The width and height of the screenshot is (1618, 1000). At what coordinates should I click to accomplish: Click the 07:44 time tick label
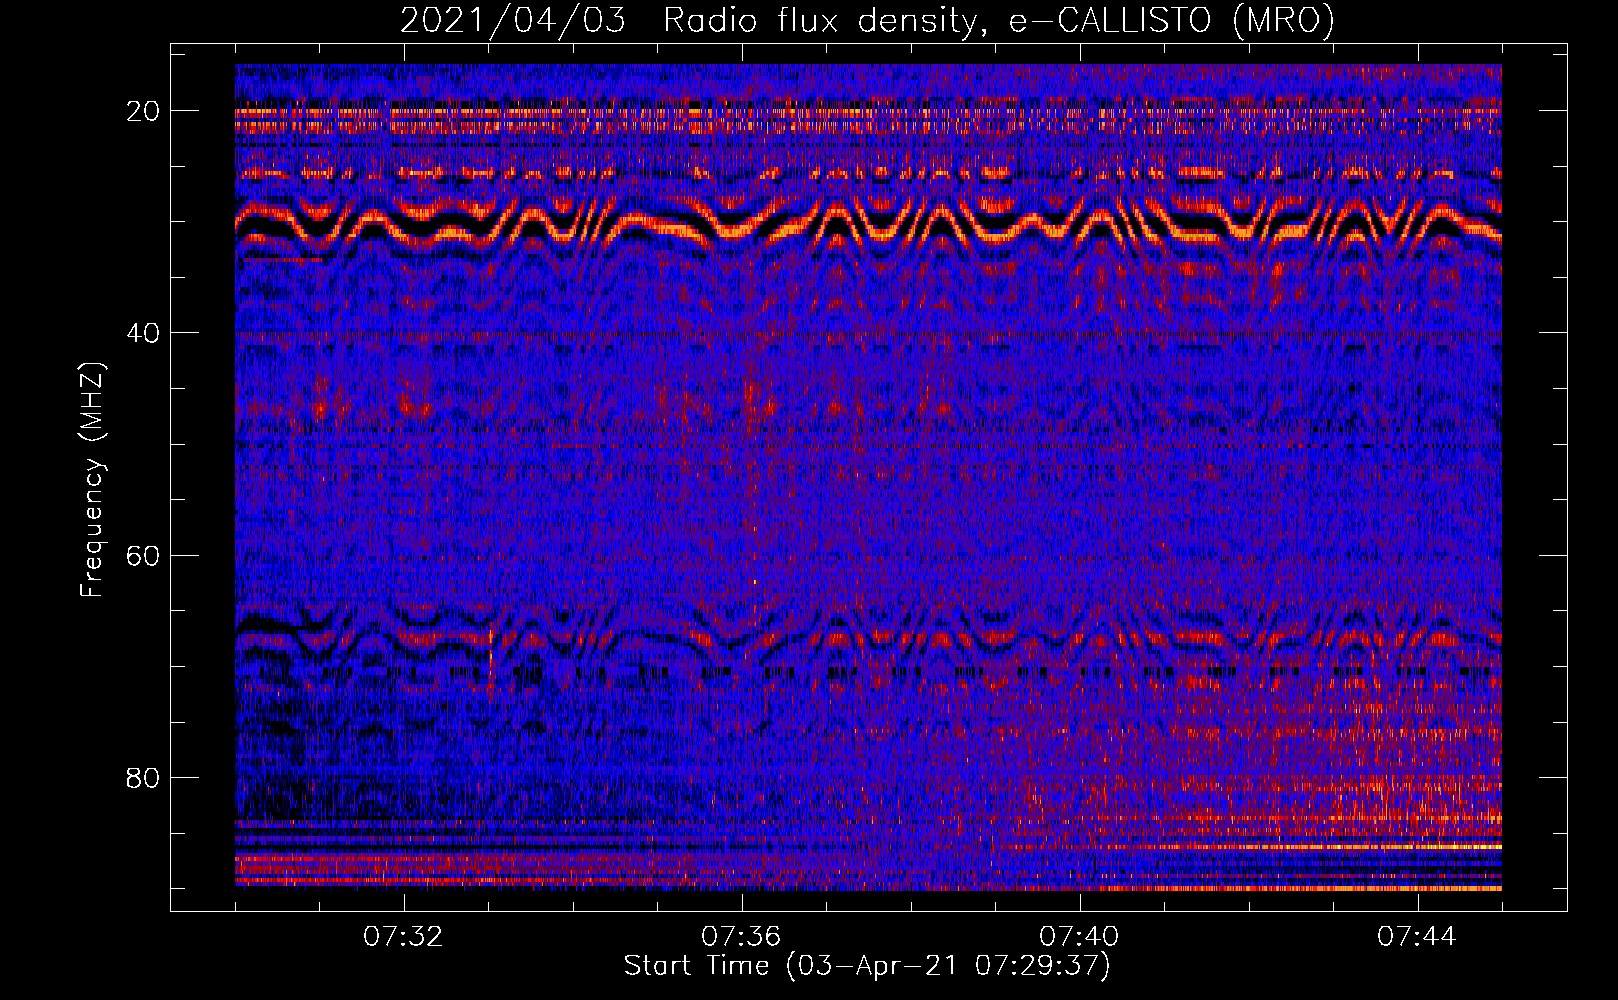point(1417,937)
